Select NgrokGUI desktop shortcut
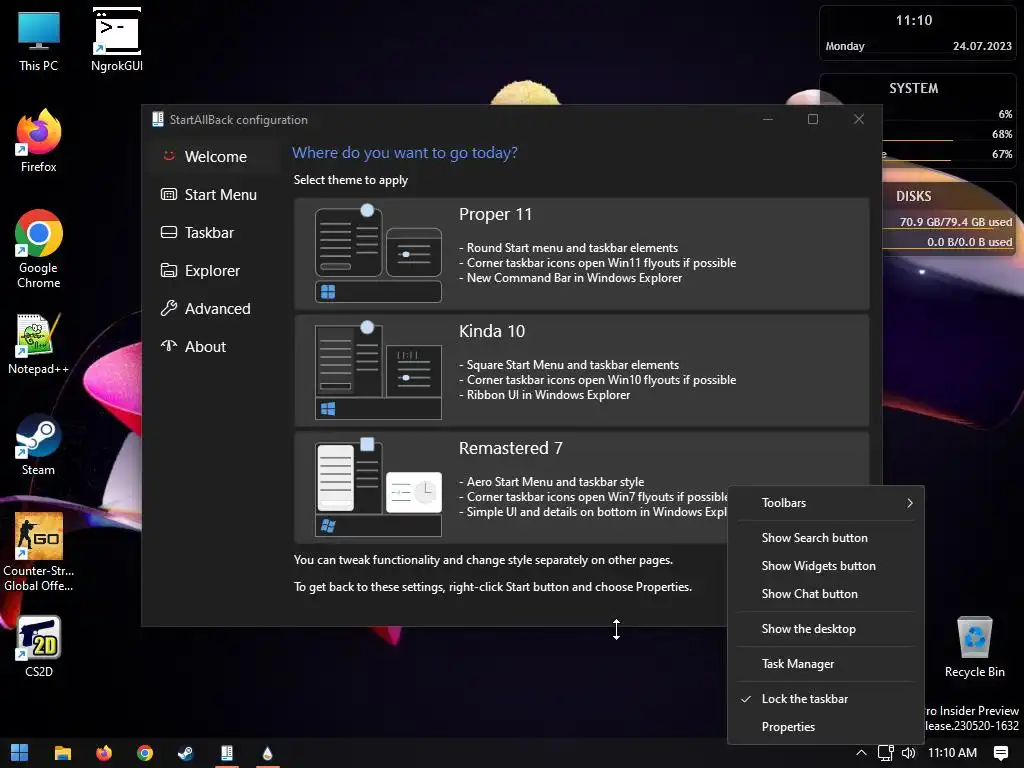Viewport: 1024px width, 768px height. tap(117, 39)
